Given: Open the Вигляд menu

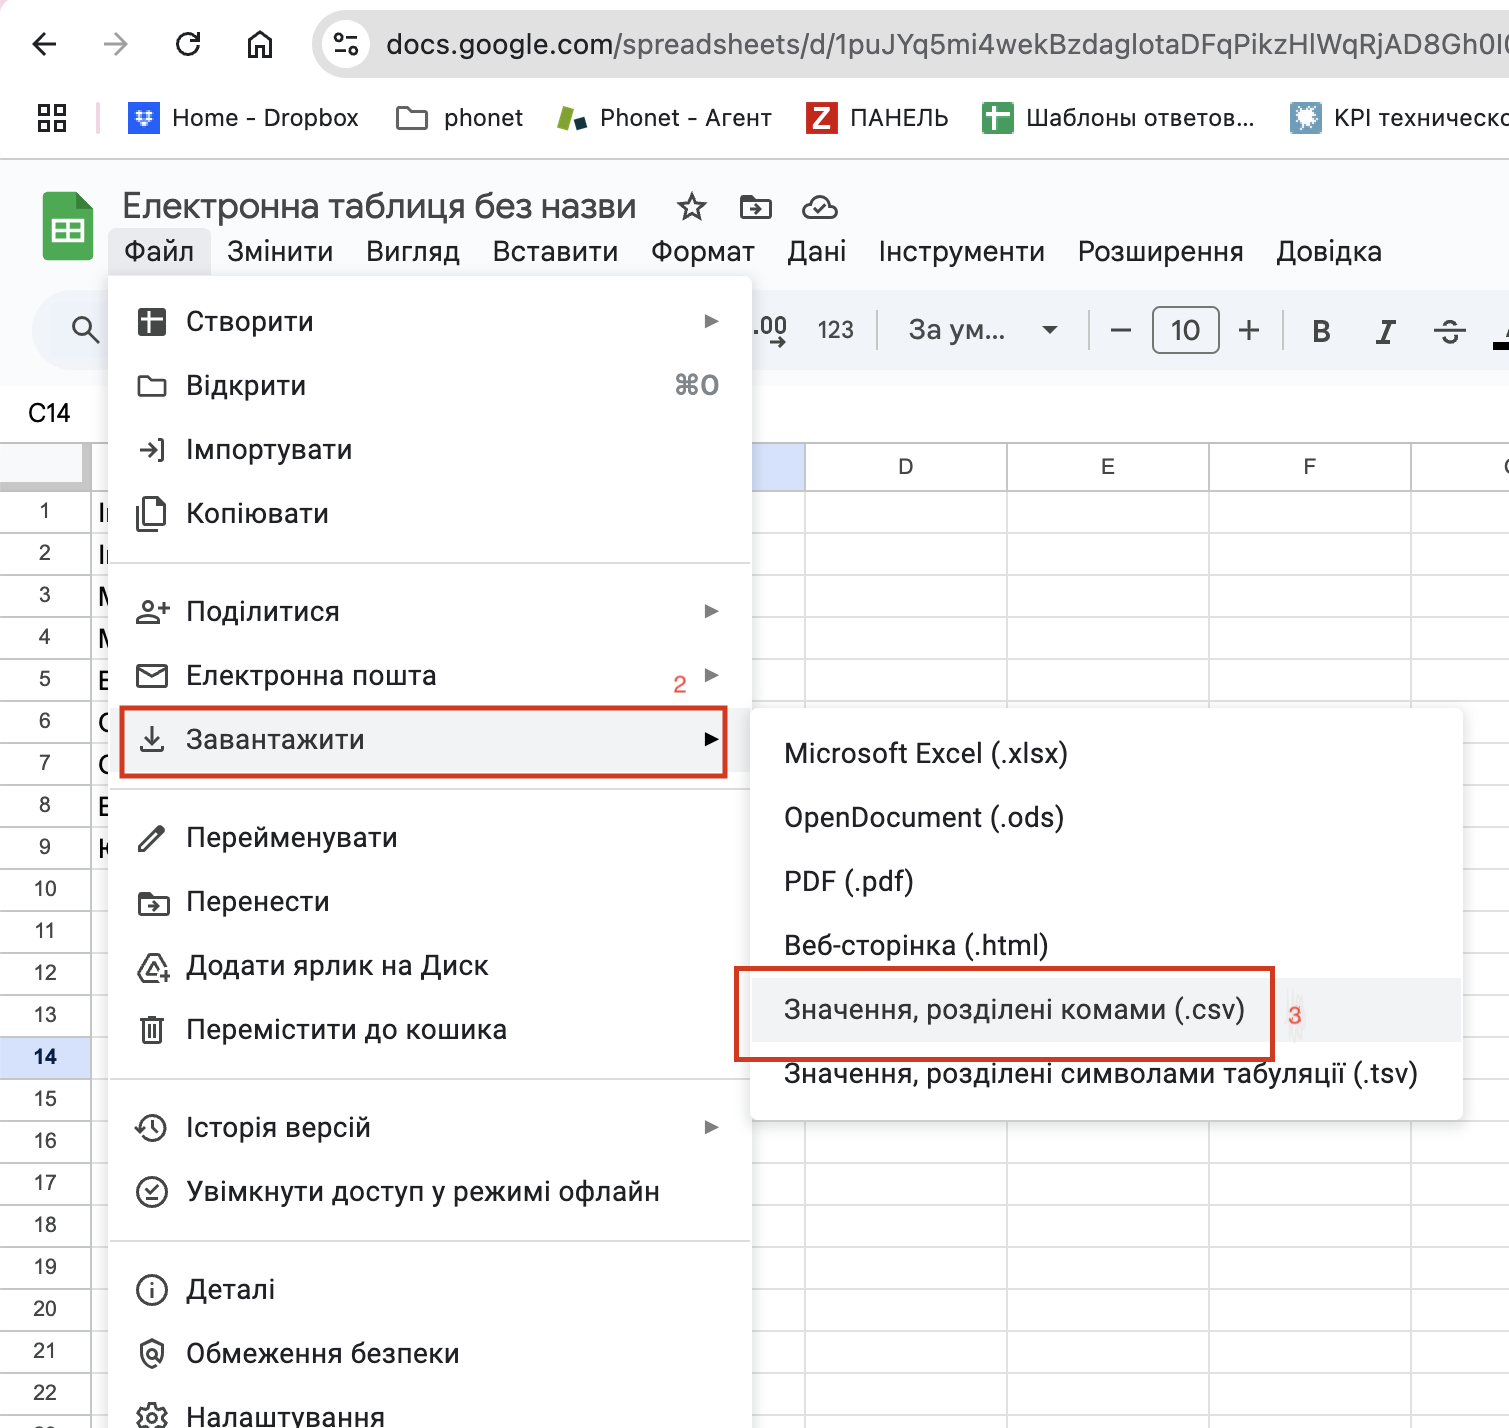Looking at the screenshot, I should (x=413, y=251).
